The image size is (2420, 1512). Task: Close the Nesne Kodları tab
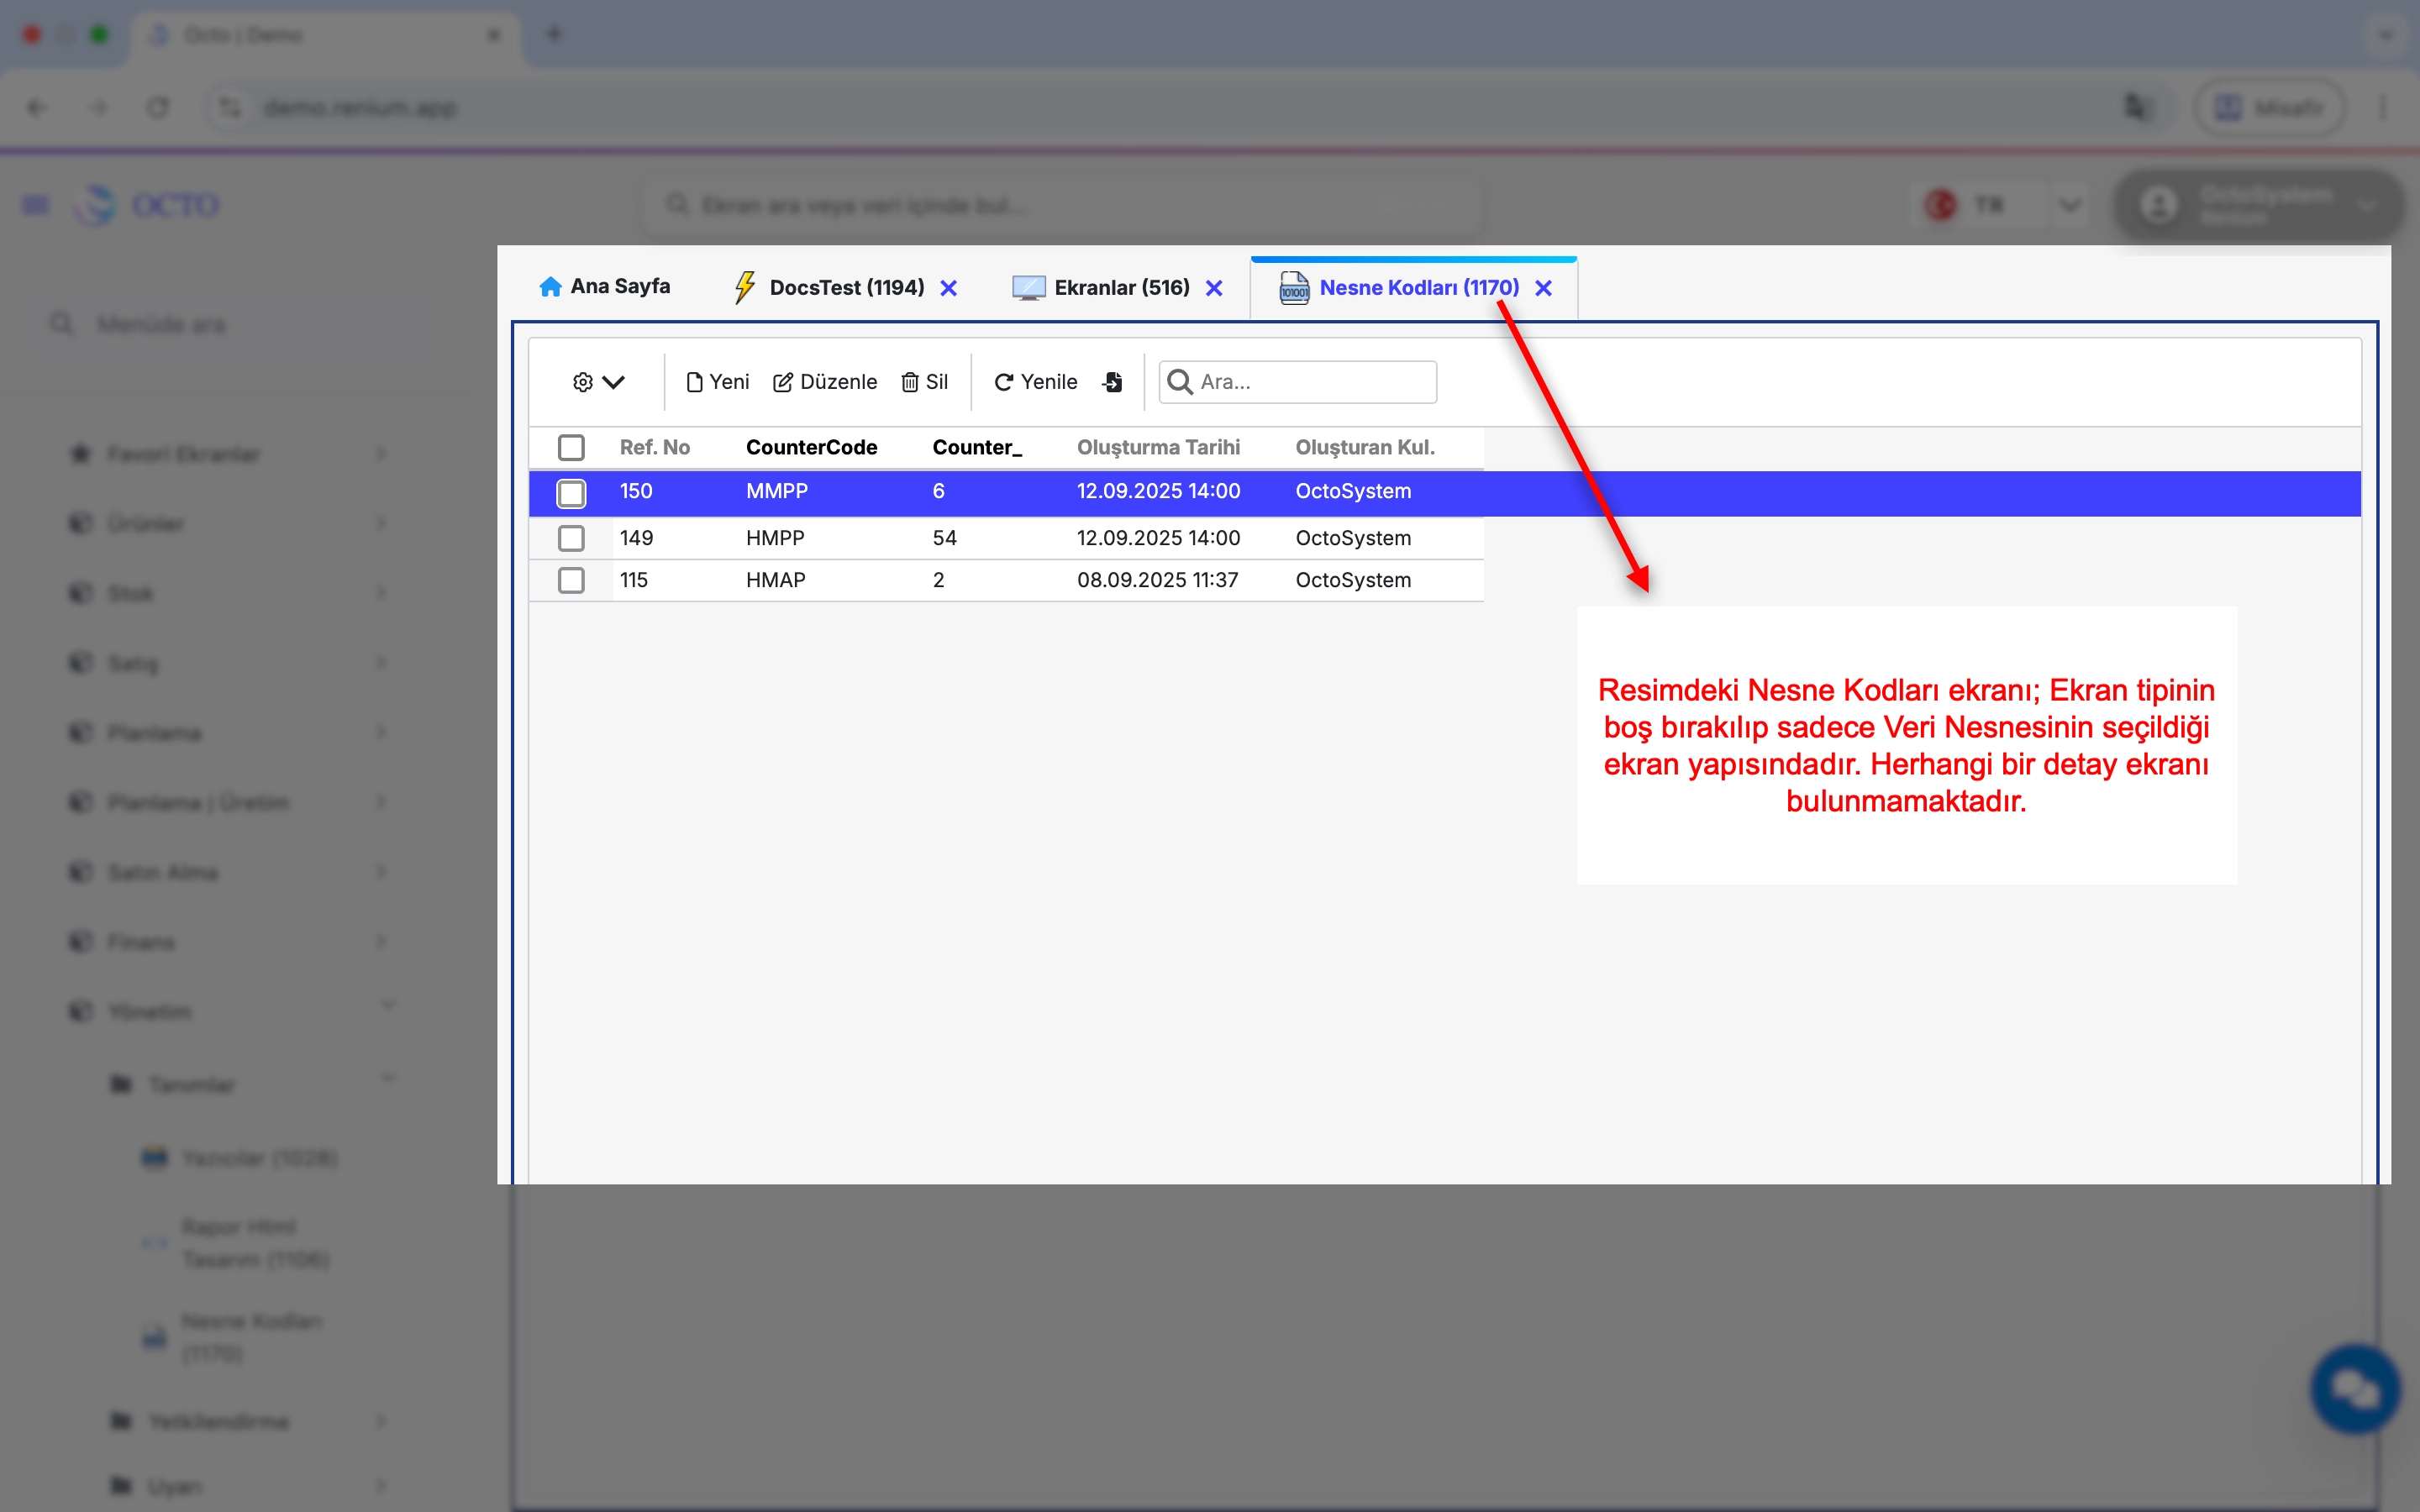click(x=1543, y=288)
